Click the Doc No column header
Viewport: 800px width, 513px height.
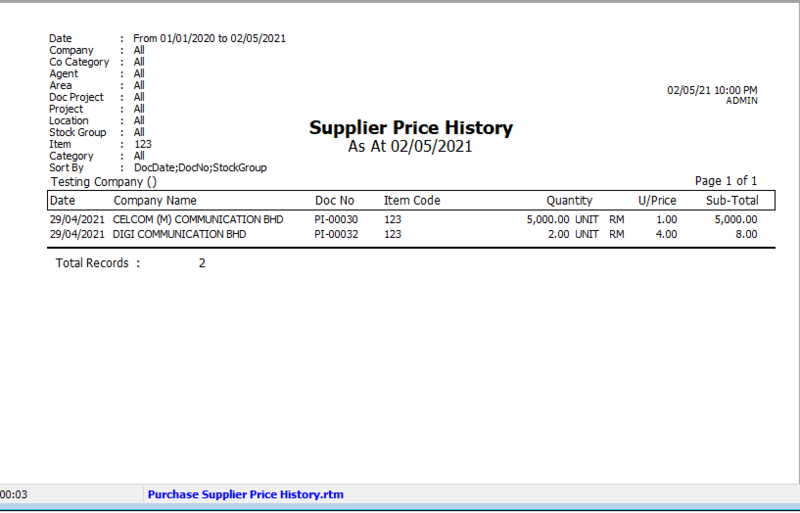tap(334, 201)
